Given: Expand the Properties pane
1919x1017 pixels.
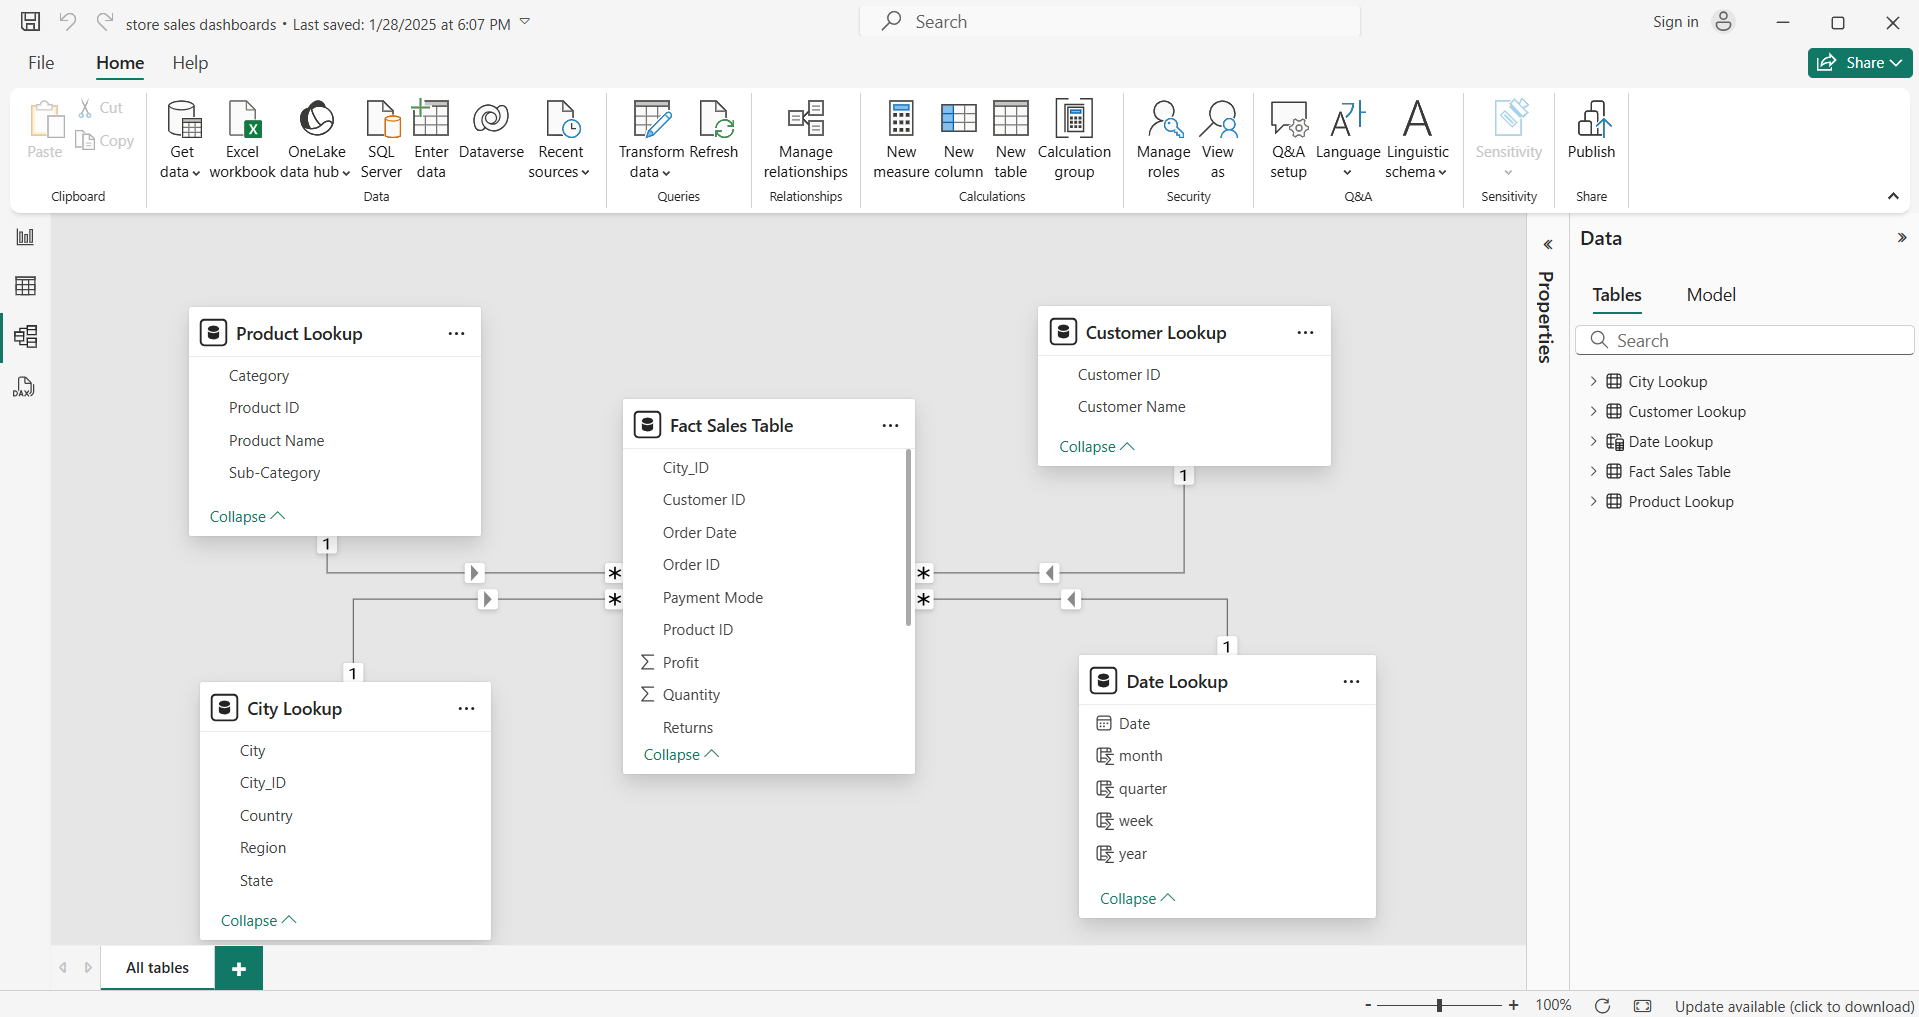Looking at the screenshot, I should tap(1547, 244).
